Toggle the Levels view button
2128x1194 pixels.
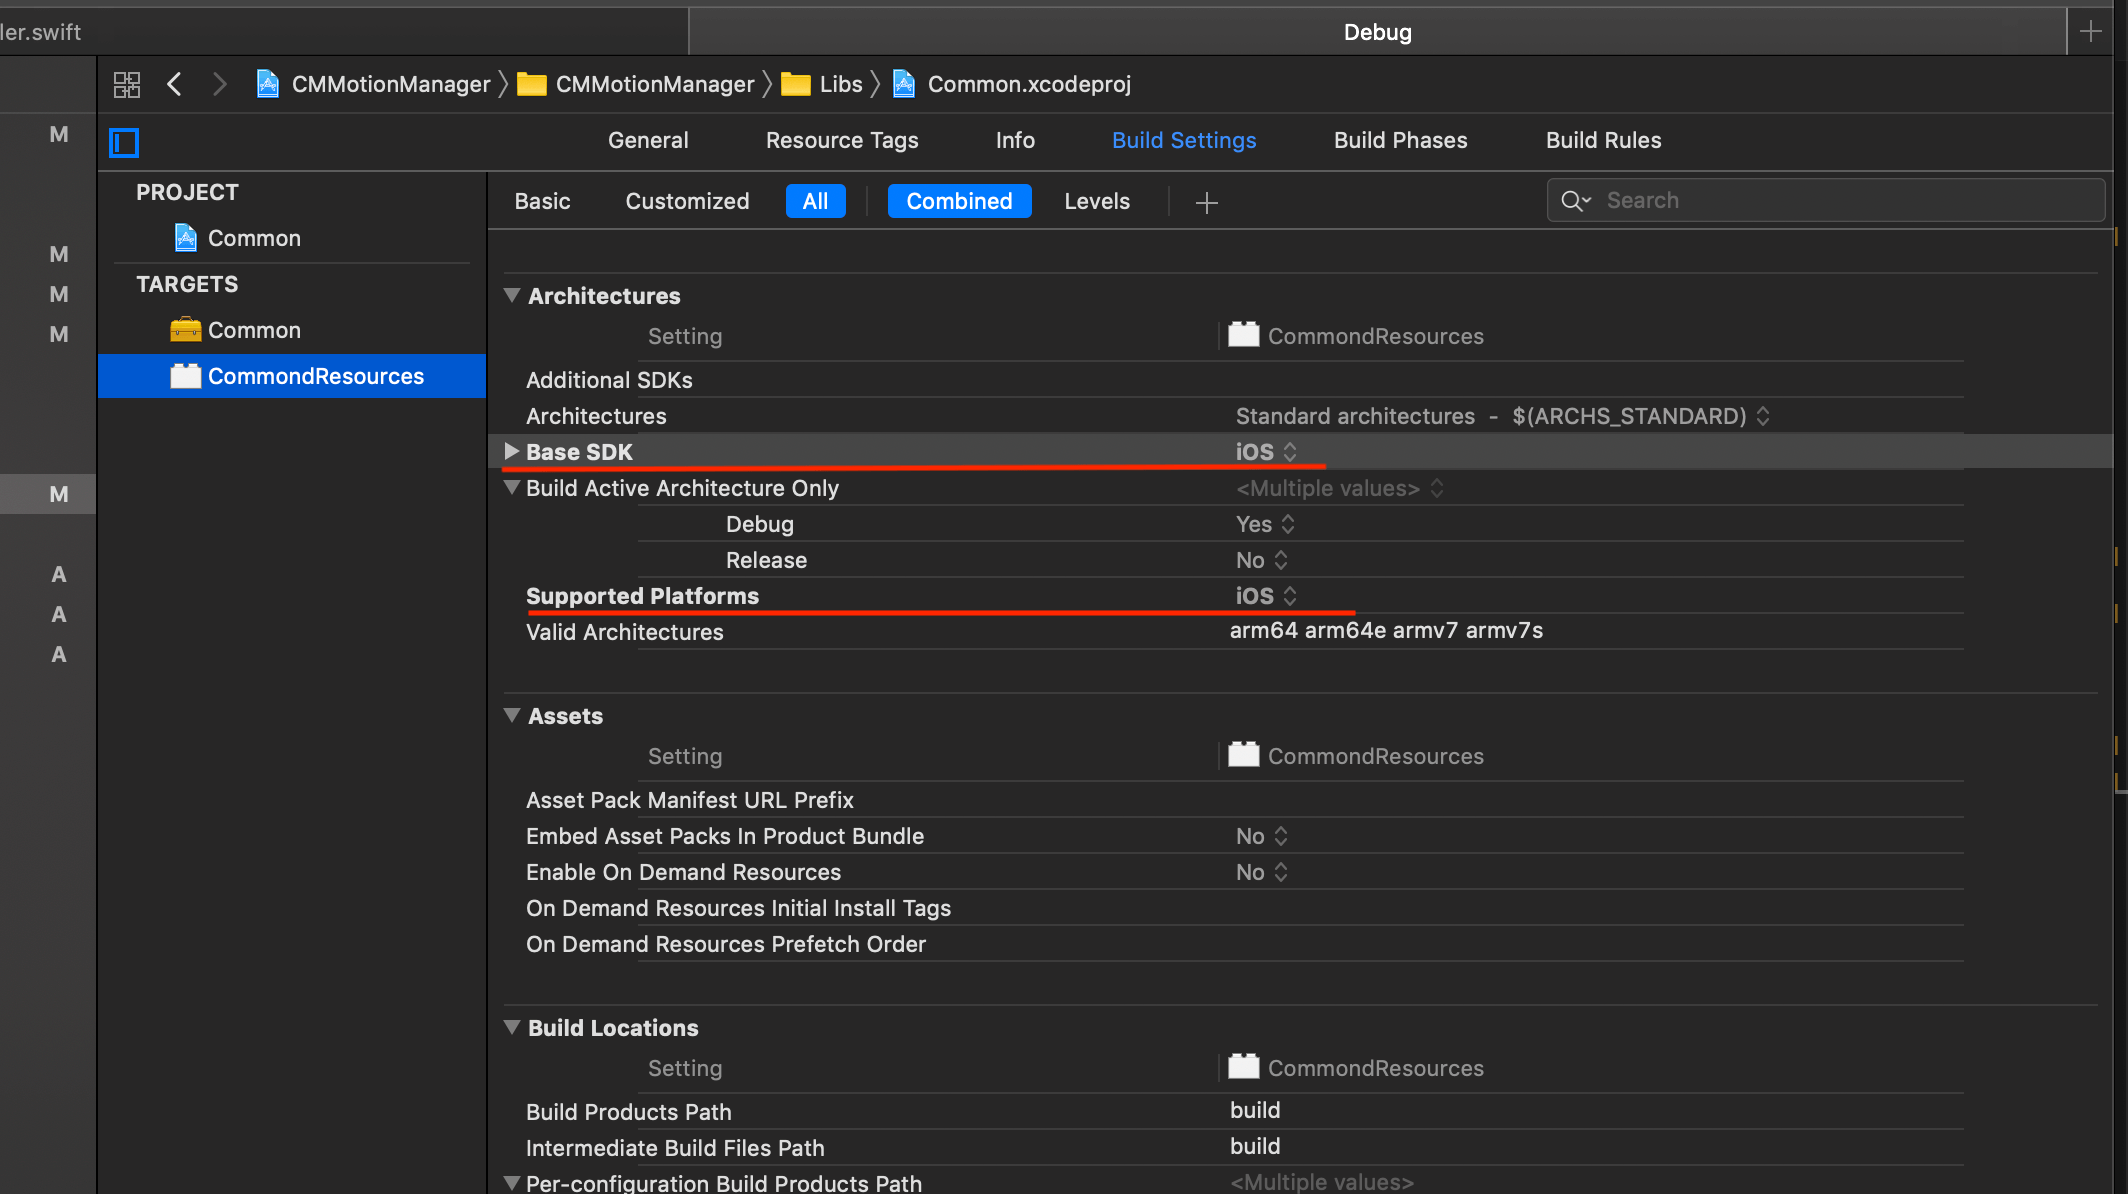(1096, 200)
